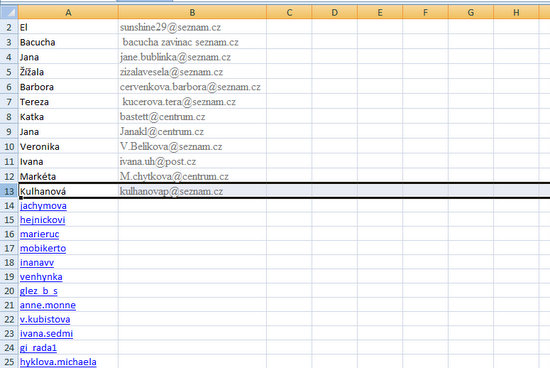Select column B header
The image size is (550, 368).
(192, 12)
